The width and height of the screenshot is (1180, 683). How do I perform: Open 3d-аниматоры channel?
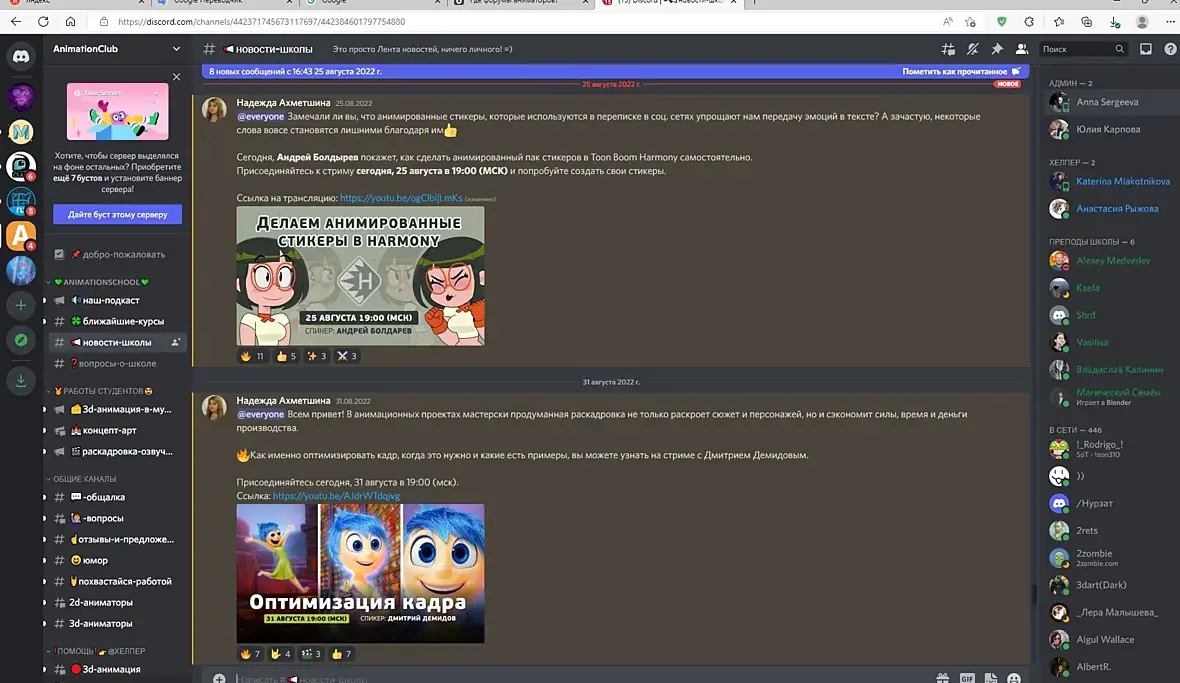coord(117,624)
